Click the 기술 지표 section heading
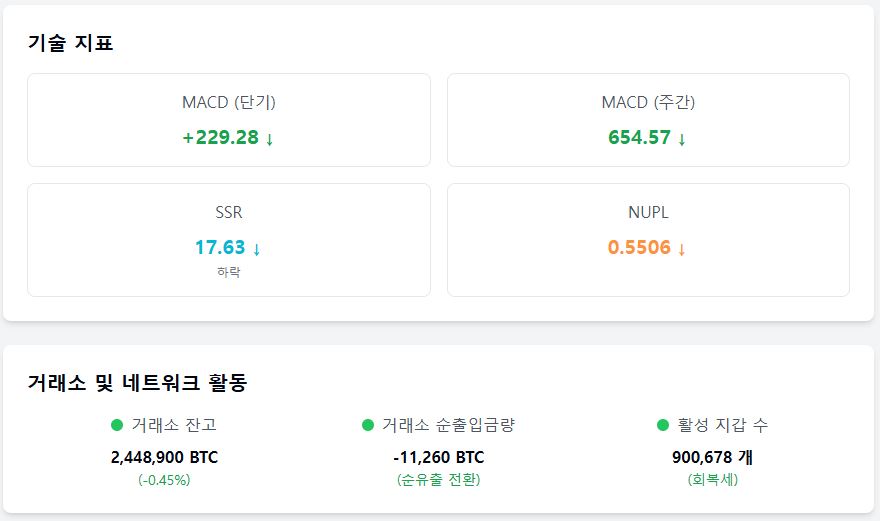This screenshot has height=521, width=880. point(71,43)
